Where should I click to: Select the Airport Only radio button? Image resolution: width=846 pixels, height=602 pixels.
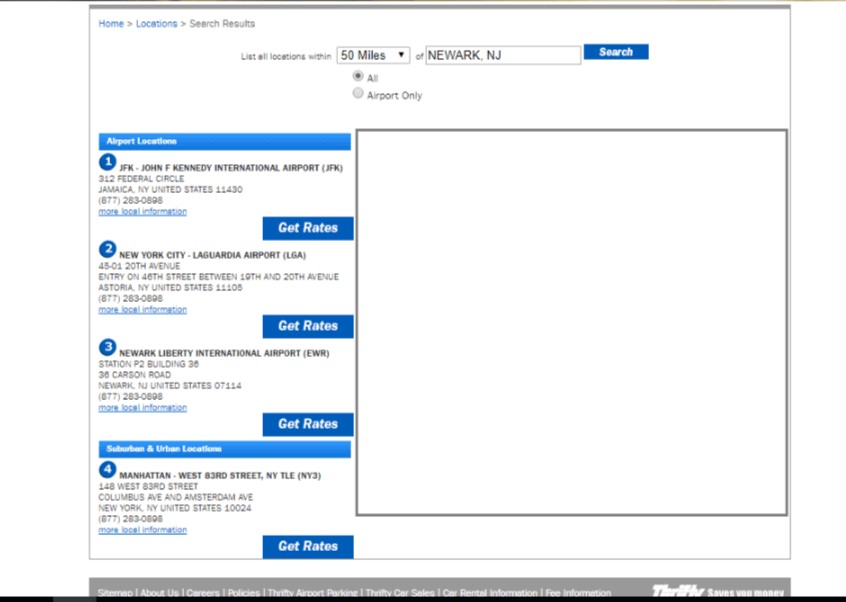point(358,93)
